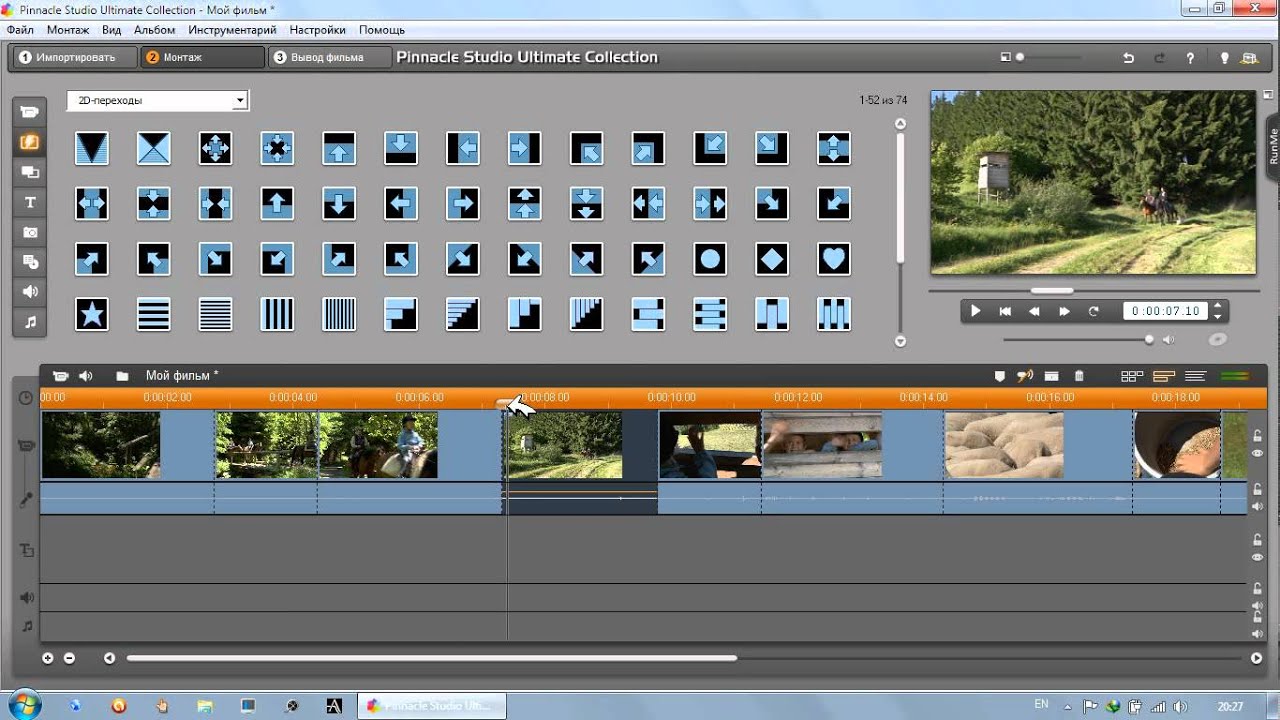The image size is (1280, 720).
Task: Expand the RunMe side tab
Action: point(1273,146)
